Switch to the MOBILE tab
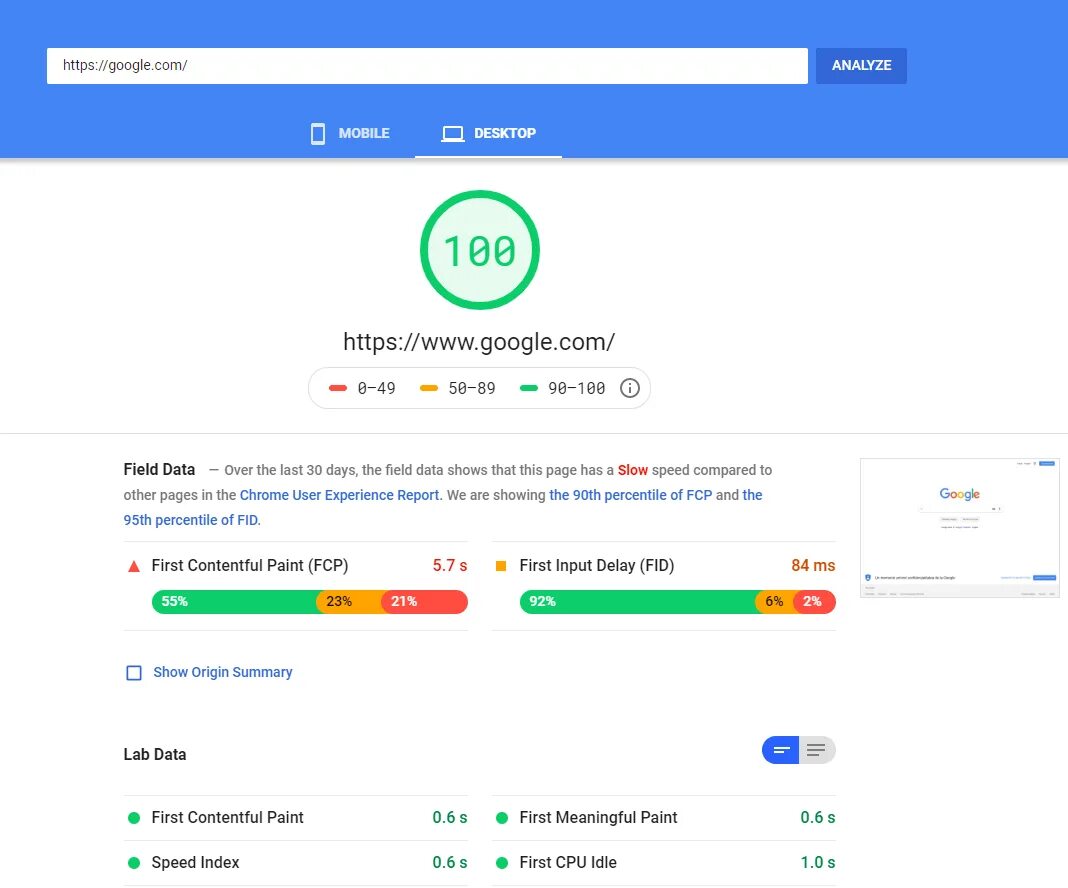This screenshot has width=1068, height=888. click(350, 133)
